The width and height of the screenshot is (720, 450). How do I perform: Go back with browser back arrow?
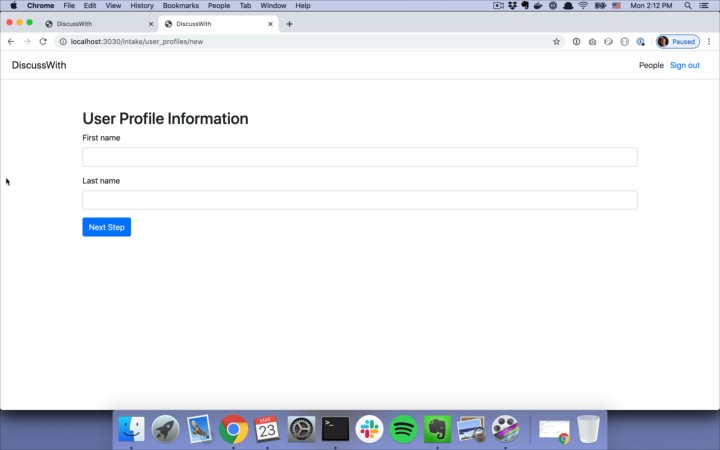tap(11, 41)
